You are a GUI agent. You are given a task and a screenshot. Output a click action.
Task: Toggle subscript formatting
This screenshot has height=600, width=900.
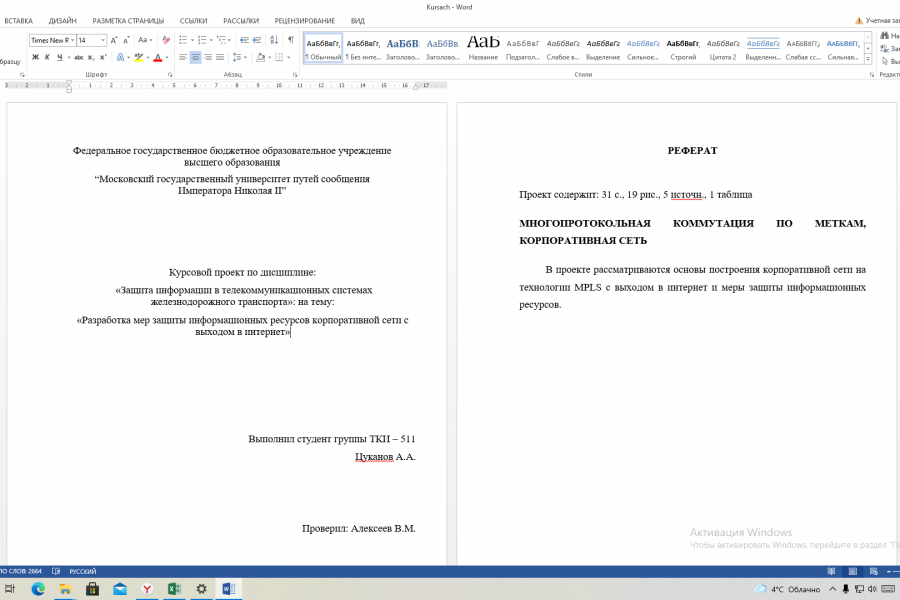[x=91, y=57]
